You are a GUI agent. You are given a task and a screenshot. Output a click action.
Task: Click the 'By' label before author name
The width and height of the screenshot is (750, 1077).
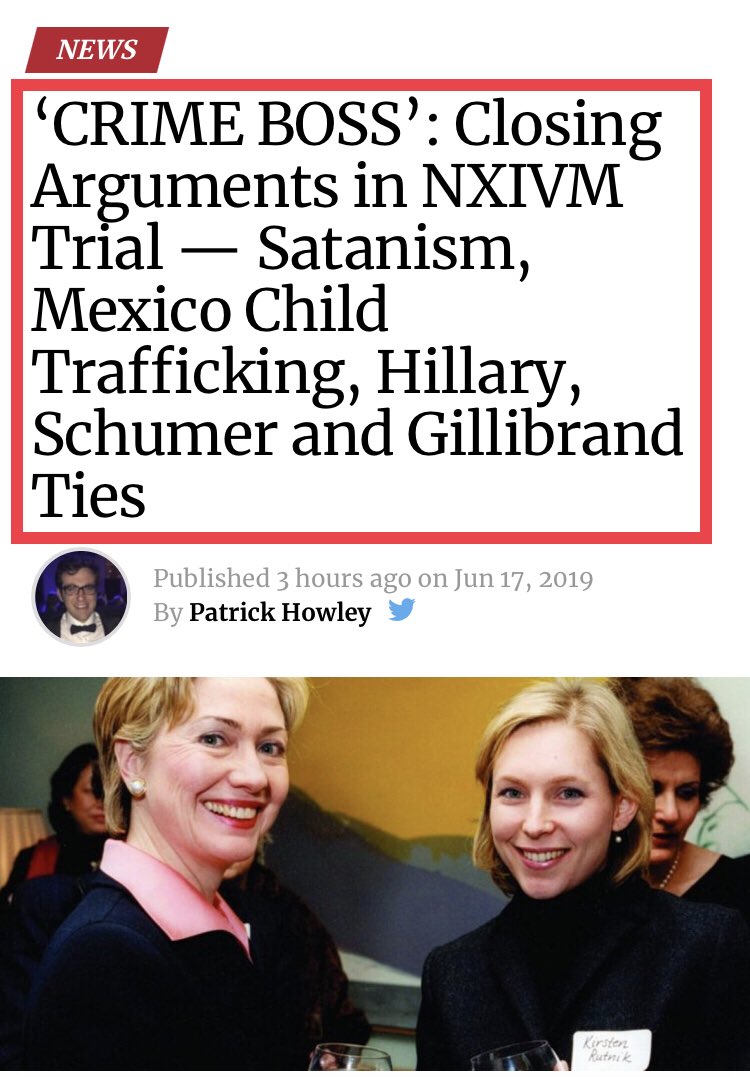click(x=168, y=613)
